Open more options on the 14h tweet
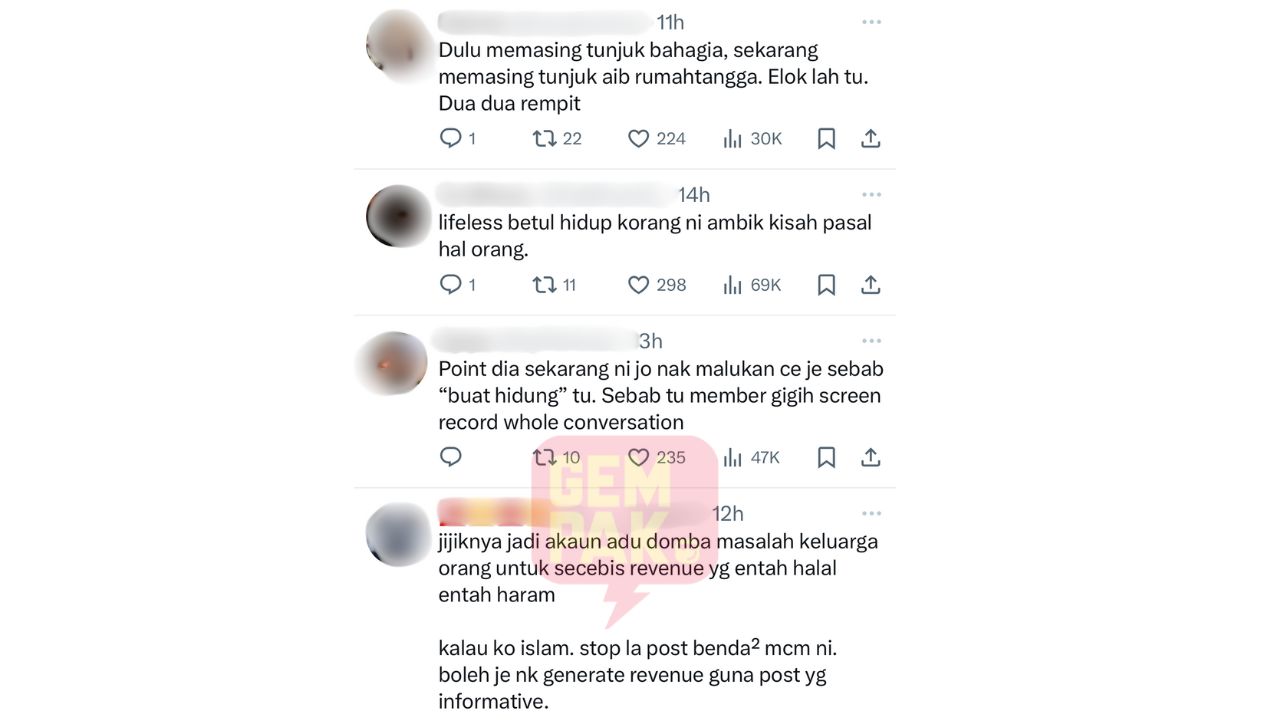The height and width of the screenshot is (720, 1280). coord(872,195)
